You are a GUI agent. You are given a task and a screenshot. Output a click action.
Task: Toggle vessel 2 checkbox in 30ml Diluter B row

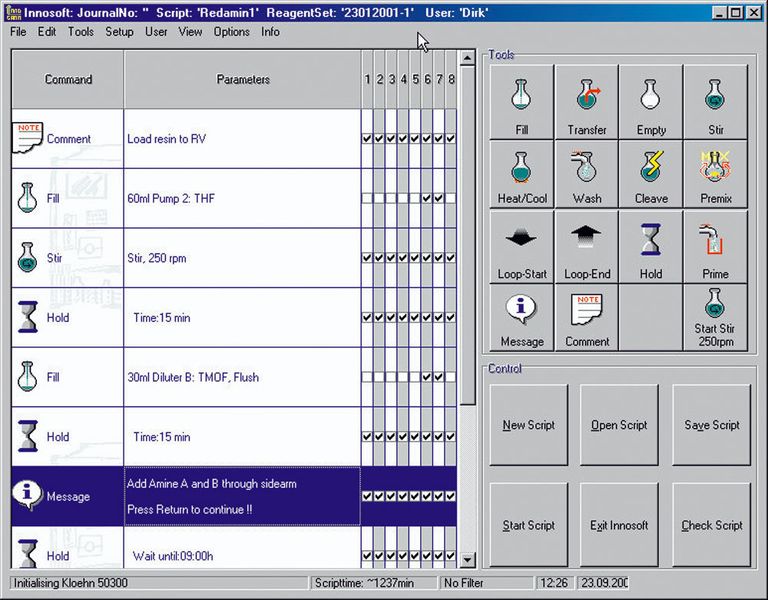click(379, 377)
